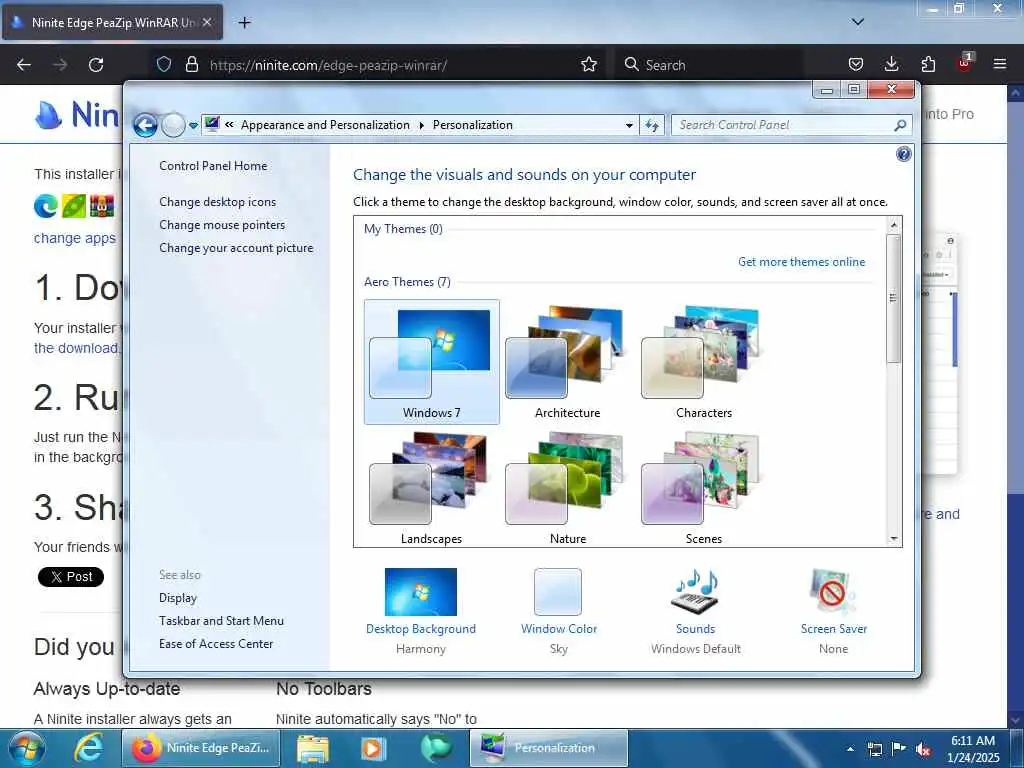Reload the Ninite page in Firefox
This screenshot has width=1024, height=768.
(x=96, y=65)
